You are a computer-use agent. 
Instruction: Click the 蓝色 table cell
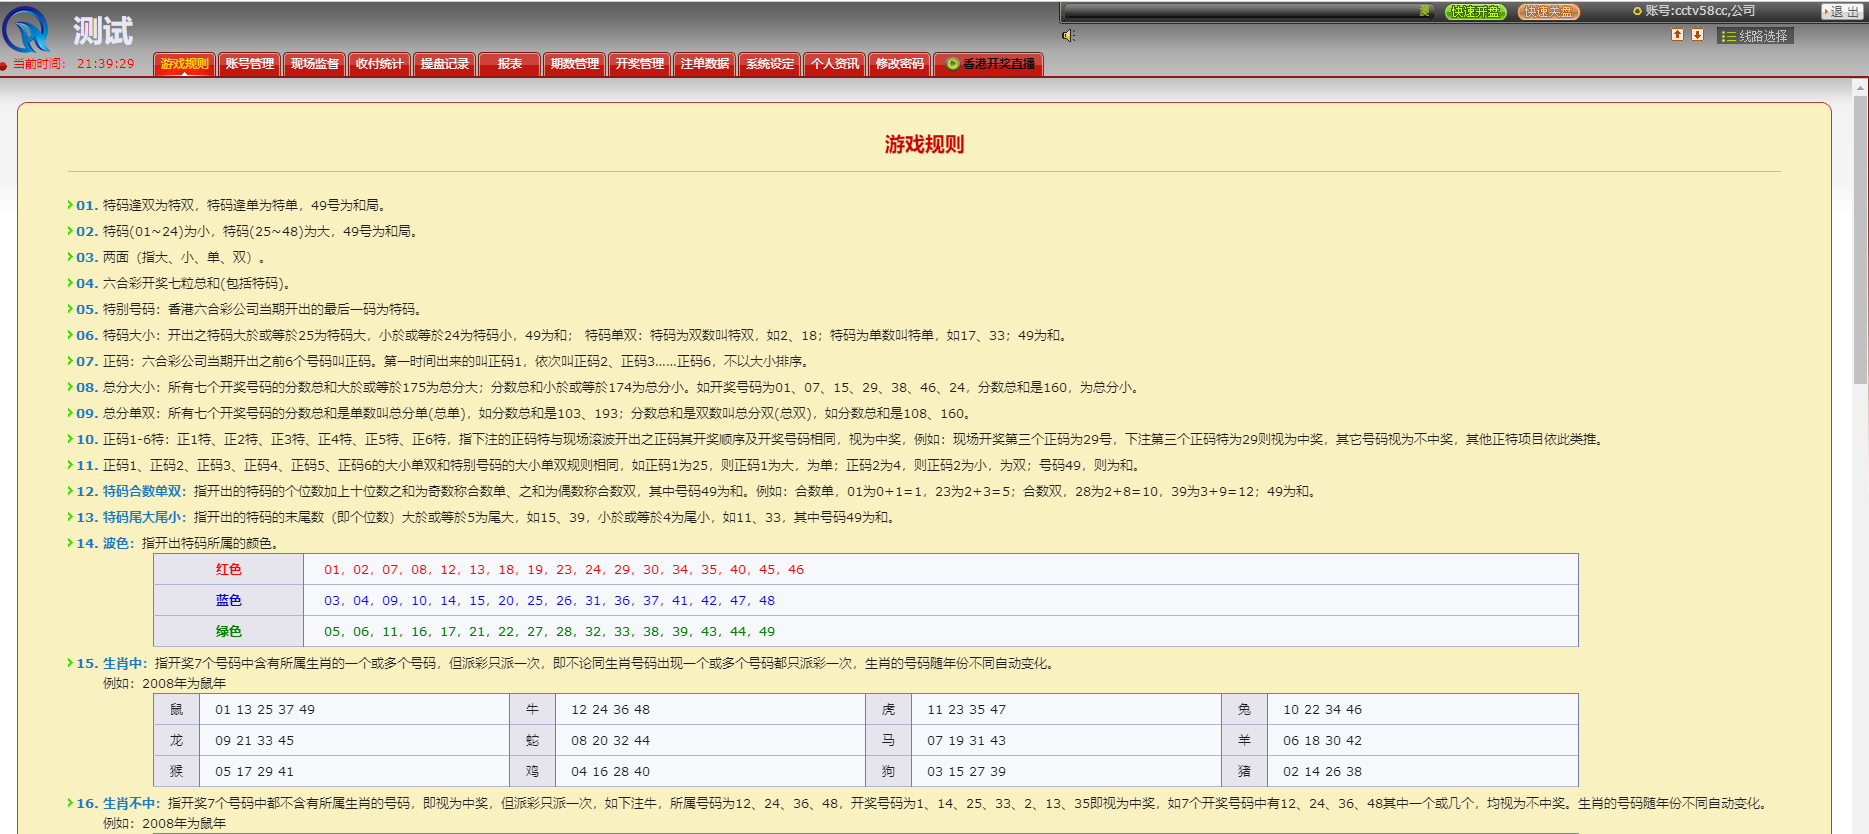point(229,600)
